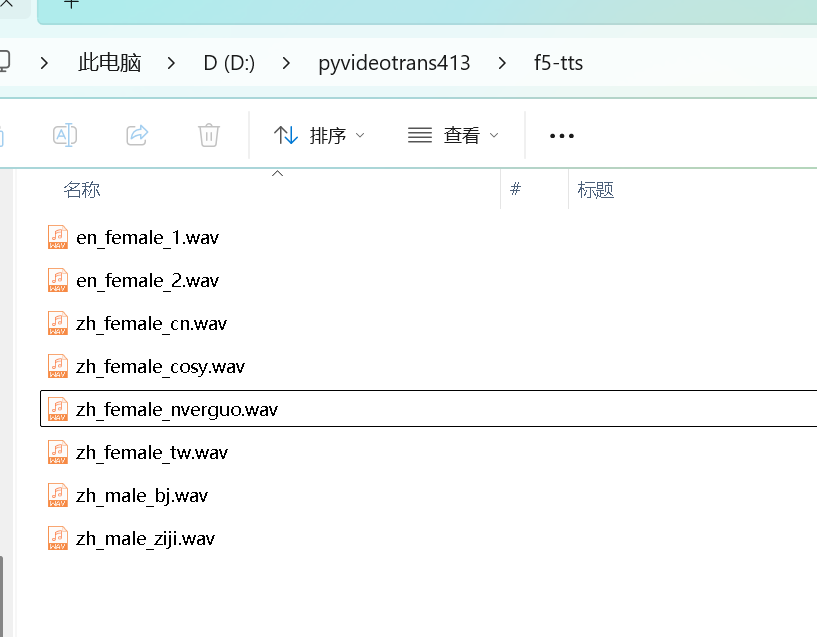Navigate to pyvideotrans413 folder breadcrumb
Viewport: 817px width, 637px height.
[394, 63]
